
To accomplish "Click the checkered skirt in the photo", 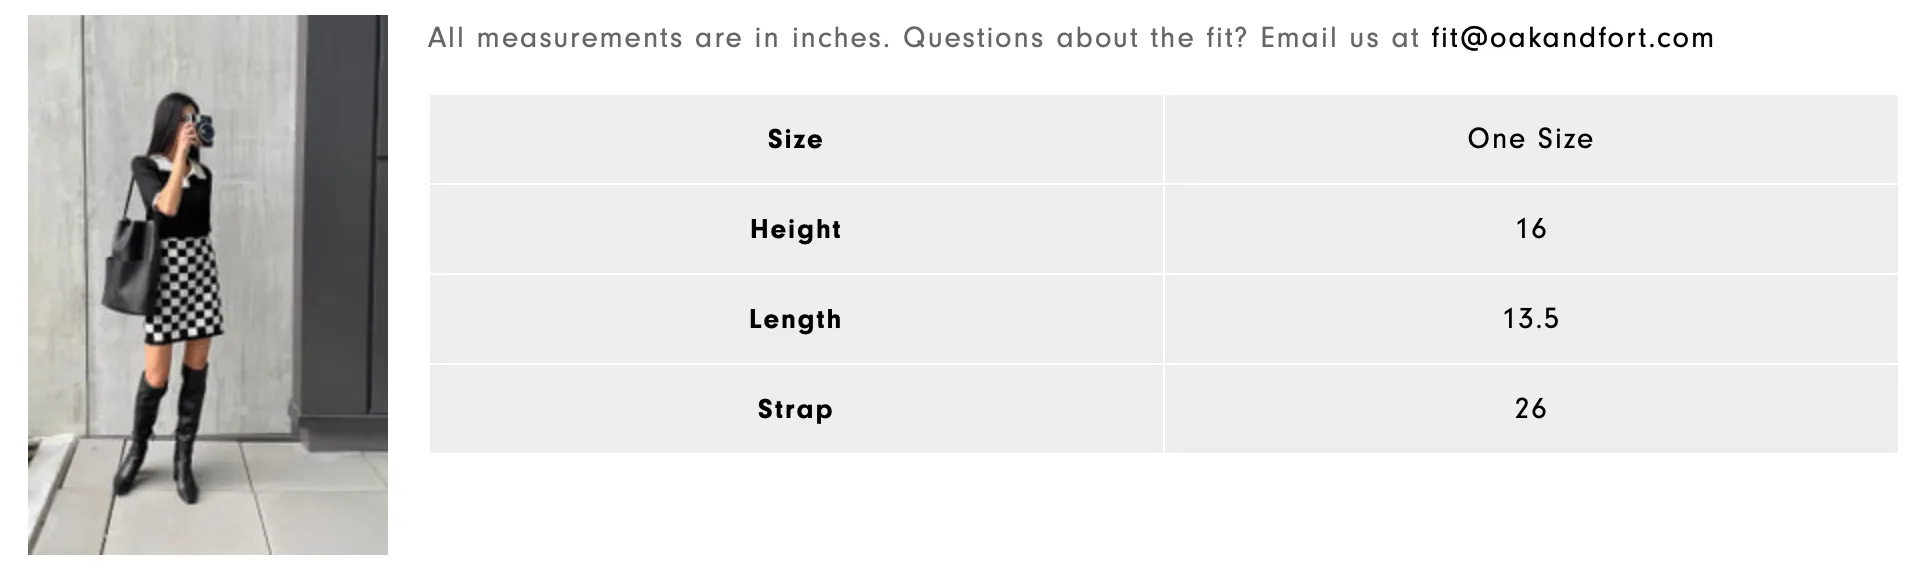I will pos(186,290).
